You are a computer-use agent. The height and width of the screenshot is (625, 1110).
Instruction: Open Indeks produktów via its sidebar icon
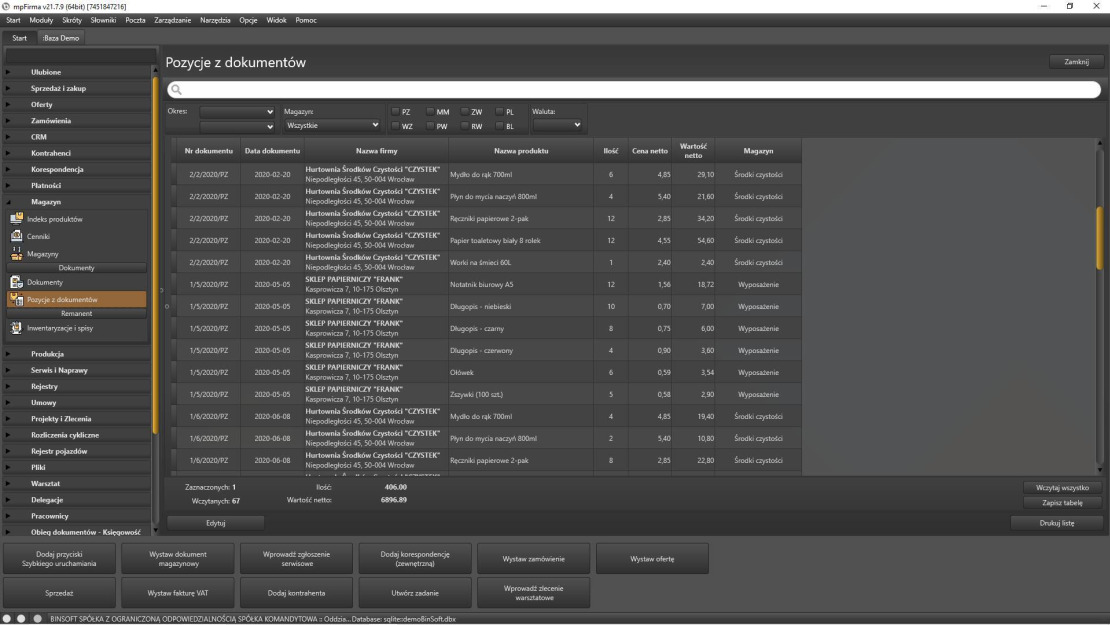16,219
